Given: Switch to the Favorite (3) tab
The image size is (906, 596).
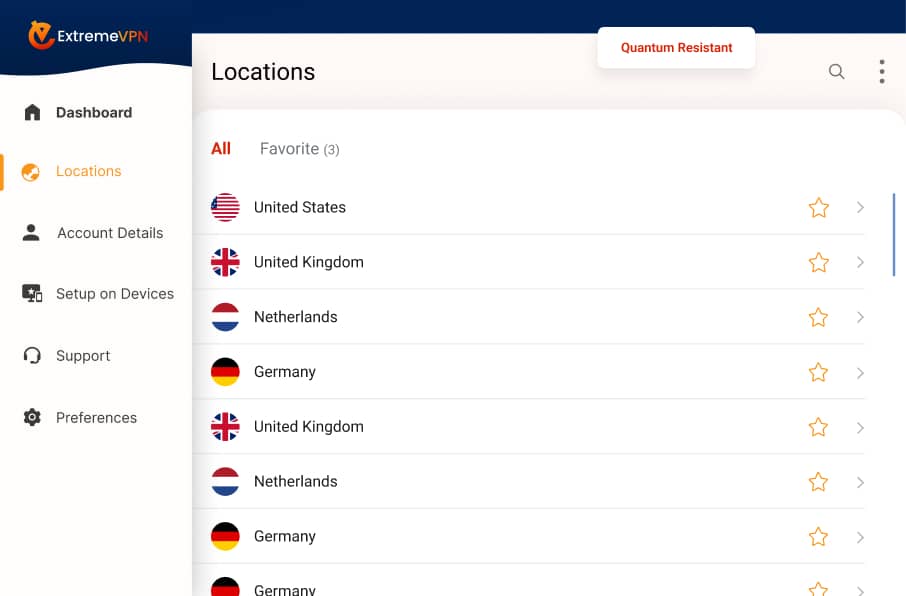Looking at the screenshot, I should [299, 149].
